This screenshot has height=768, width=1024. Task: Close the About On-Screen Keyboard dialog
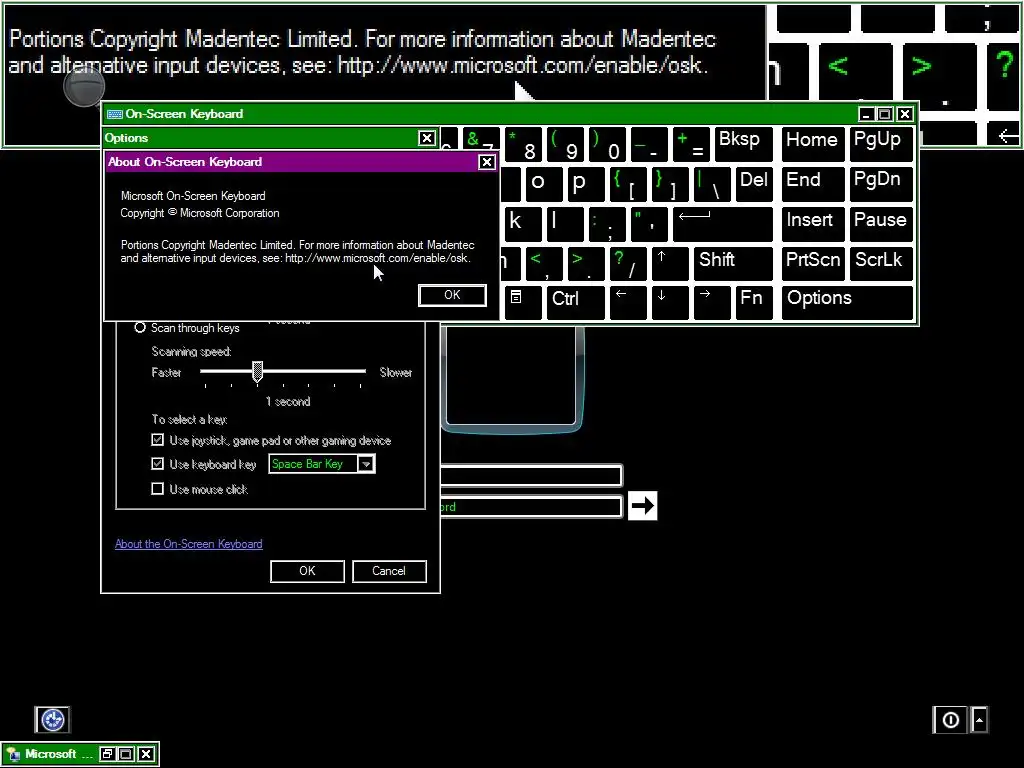(x=487, y=162)
